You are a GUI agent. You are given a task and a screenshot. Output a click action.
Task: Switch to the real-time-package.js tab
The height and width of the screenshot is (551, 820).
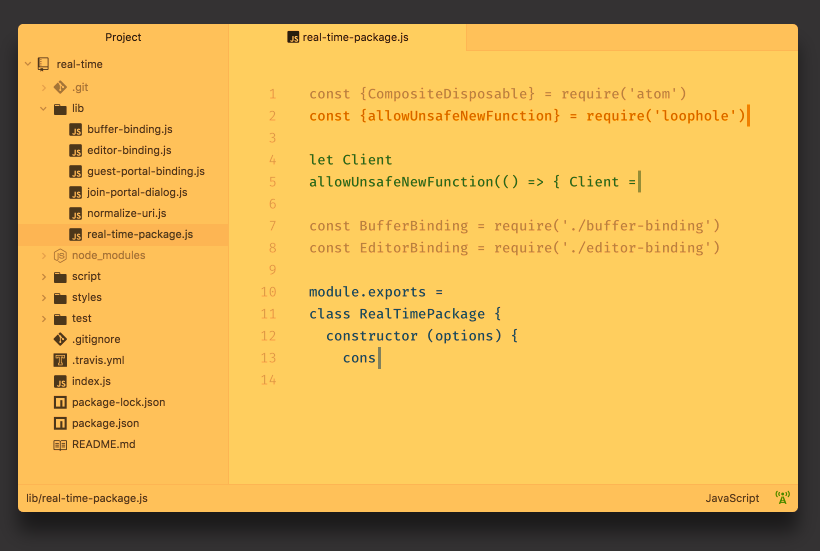348,37
